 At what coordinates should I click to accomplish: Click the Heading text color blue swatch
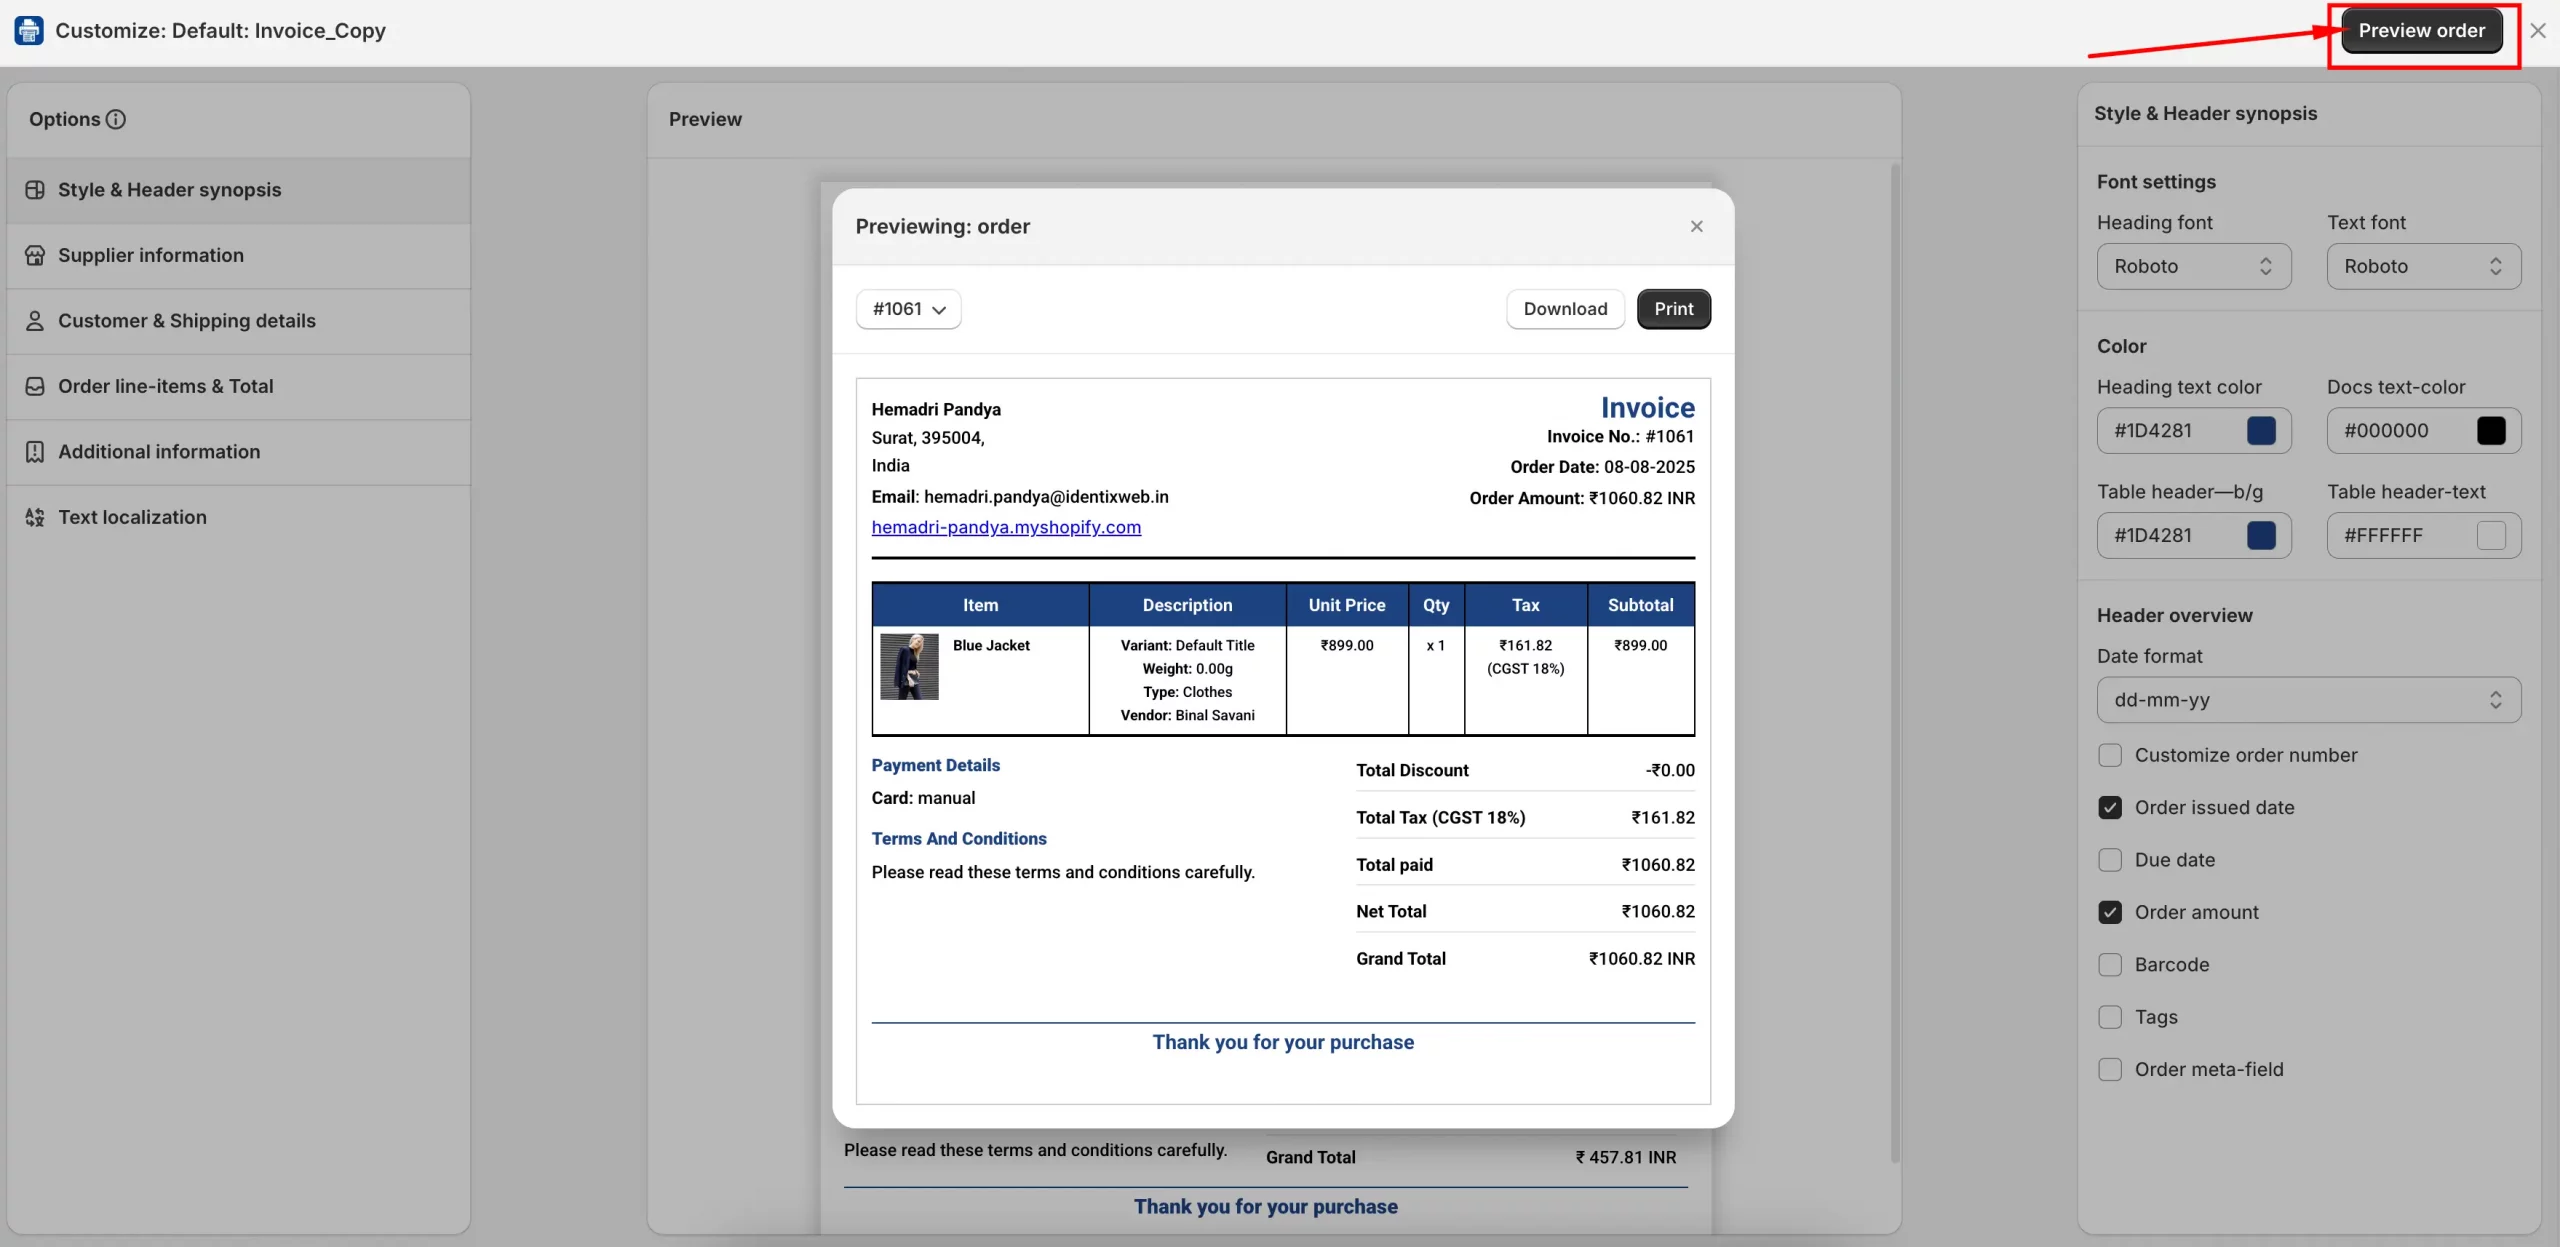(2261, 431)
